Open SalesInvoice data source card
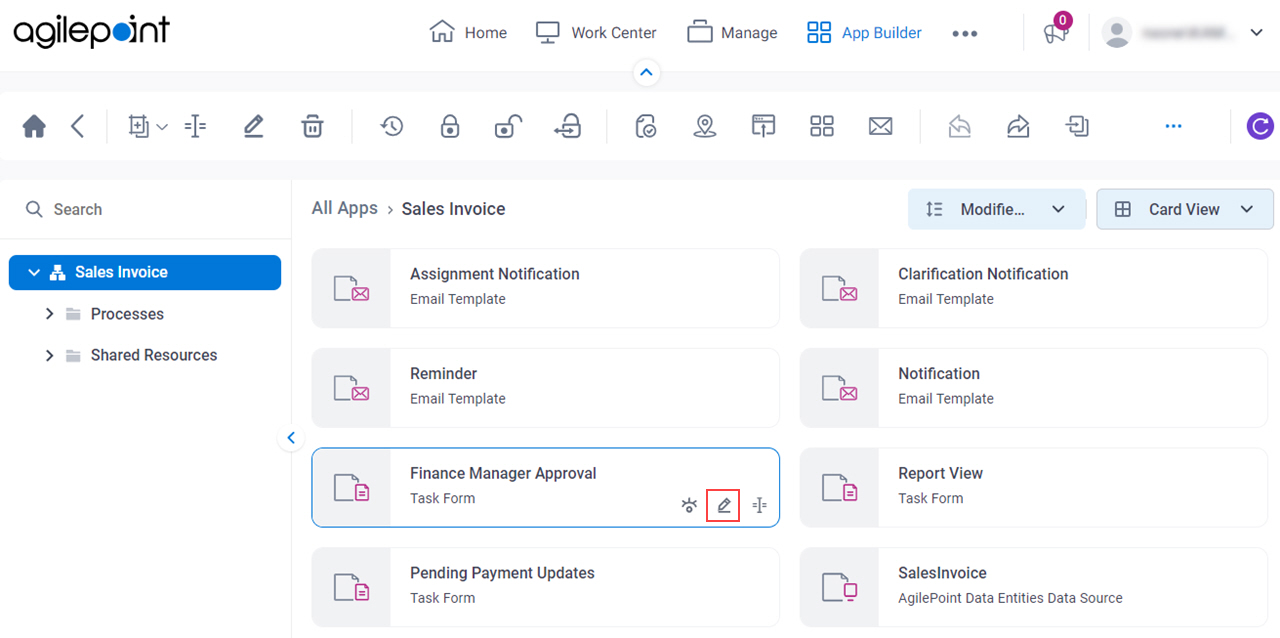 [1033, 587]
